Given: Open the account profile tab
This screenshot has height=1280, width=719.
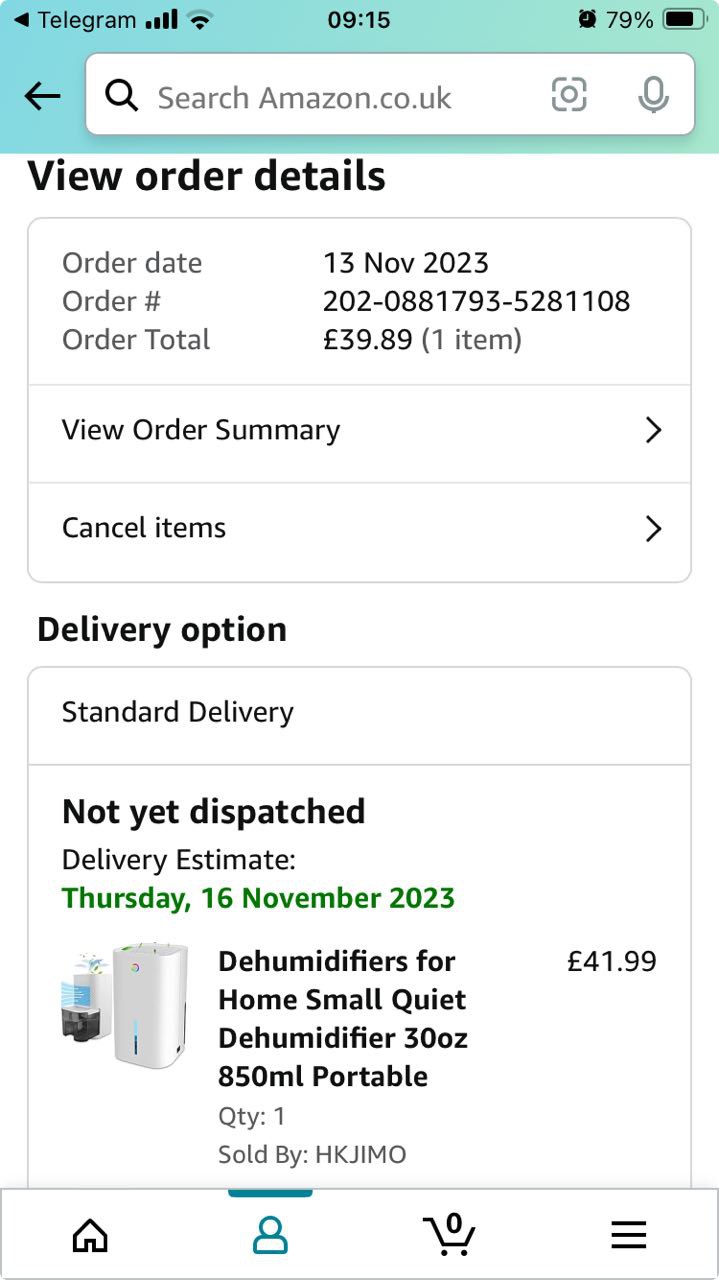Looking at the screenshot, I should coord(270,1236).
